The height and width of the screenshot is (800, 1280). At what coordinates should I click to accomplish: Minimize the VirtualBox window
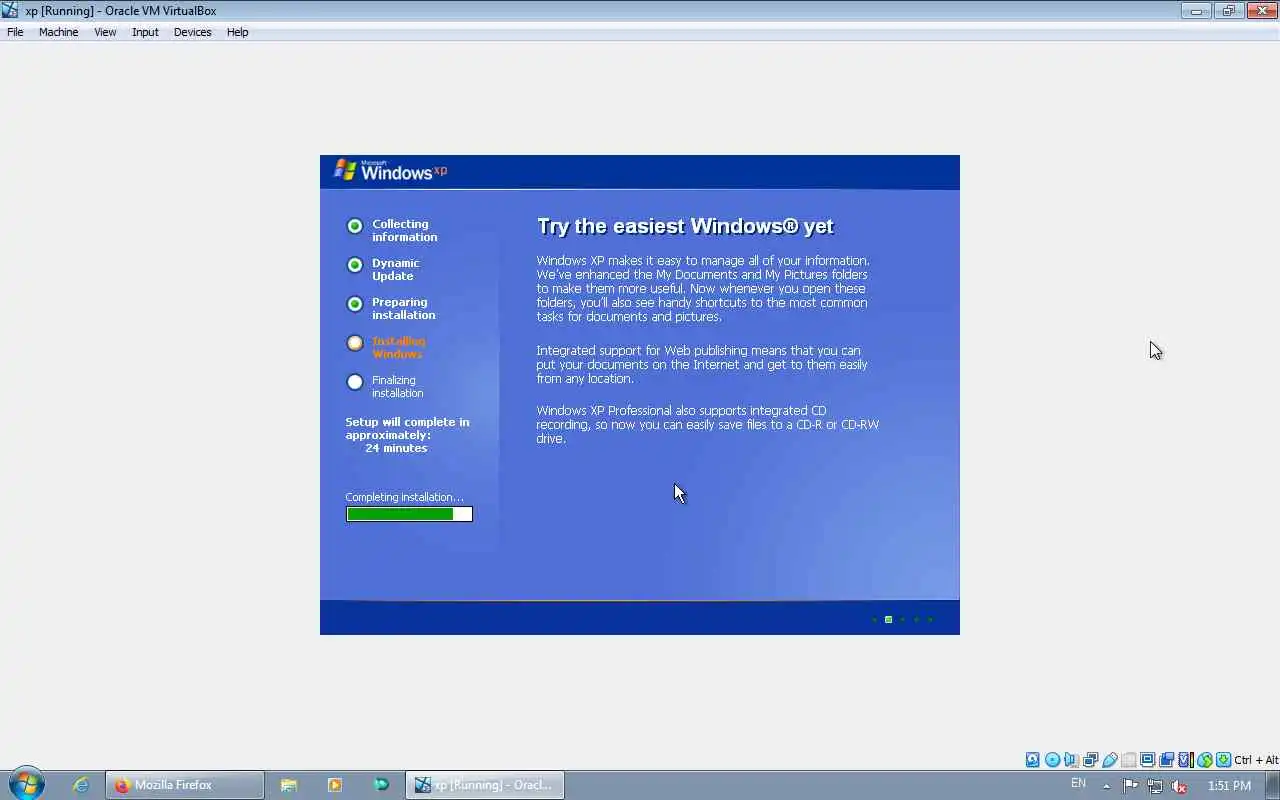tap(1196, 11)
